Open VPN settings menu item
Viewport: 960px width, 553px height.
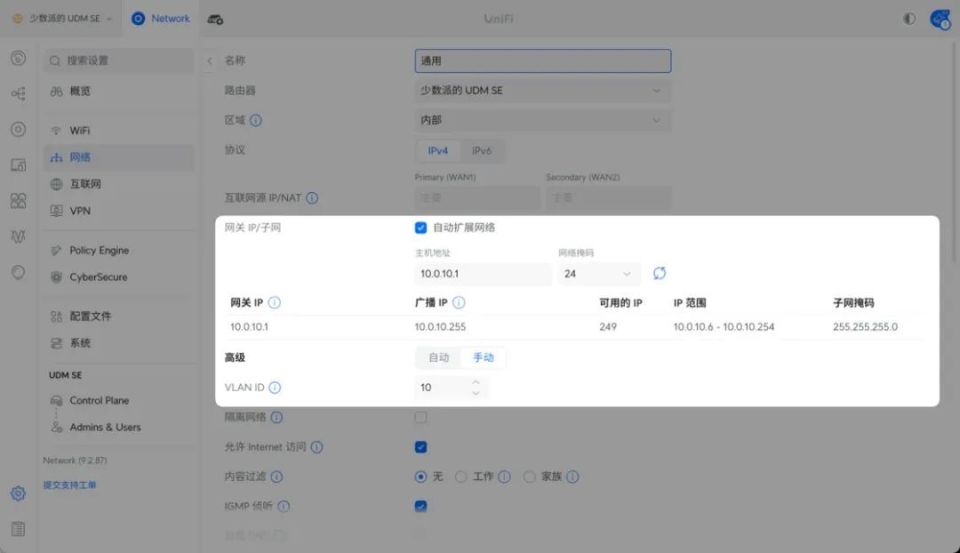click(119, 211)
